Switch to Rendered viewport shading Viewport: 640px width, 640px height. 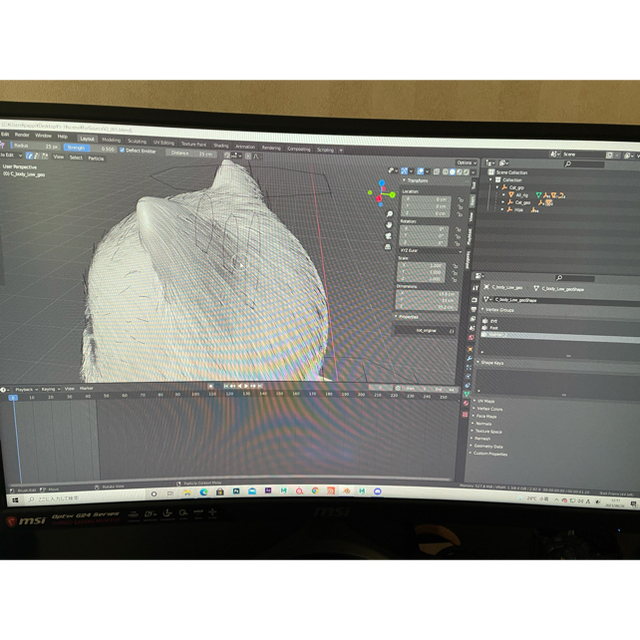pyautogui.click(x=466, y=172)
